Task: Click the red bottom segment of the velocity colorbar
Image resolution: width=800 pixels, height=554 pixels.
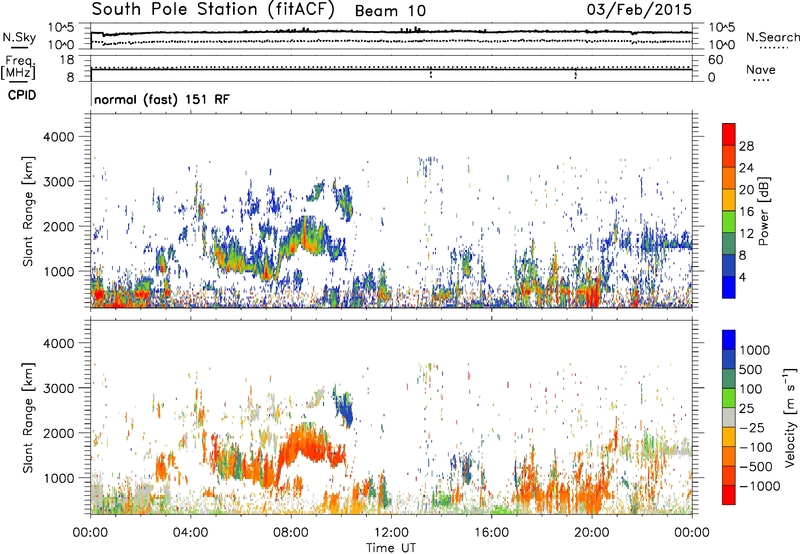Action: coord(729,495)
